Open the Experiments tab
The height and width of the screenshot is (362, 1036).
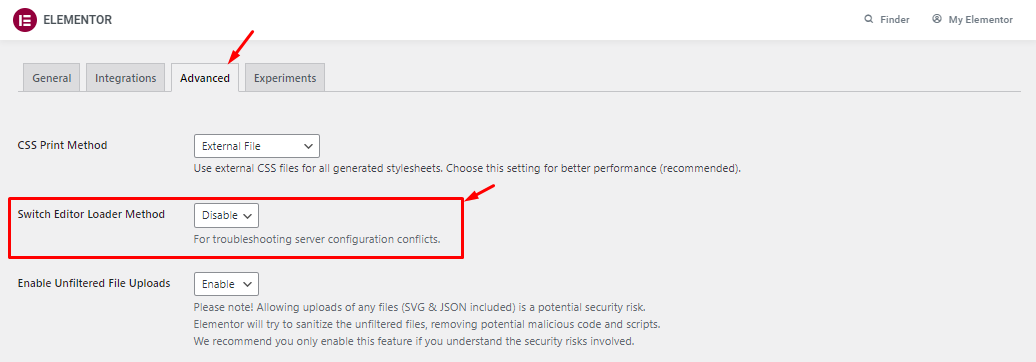285,77
